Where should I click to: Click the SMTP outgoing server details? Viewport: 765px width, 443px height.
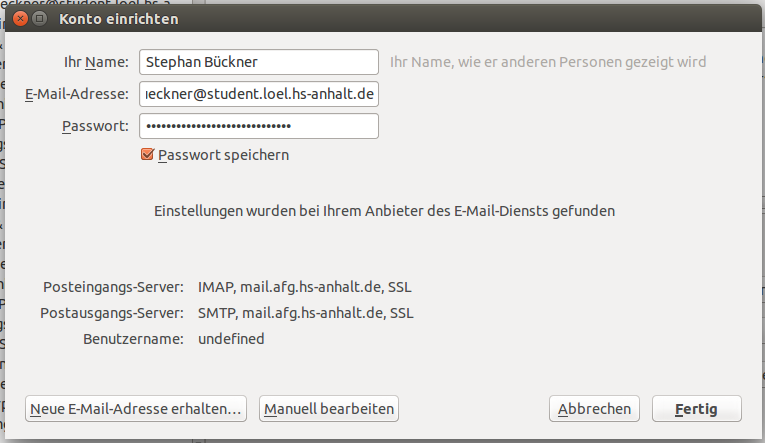(x=306, y=313)
